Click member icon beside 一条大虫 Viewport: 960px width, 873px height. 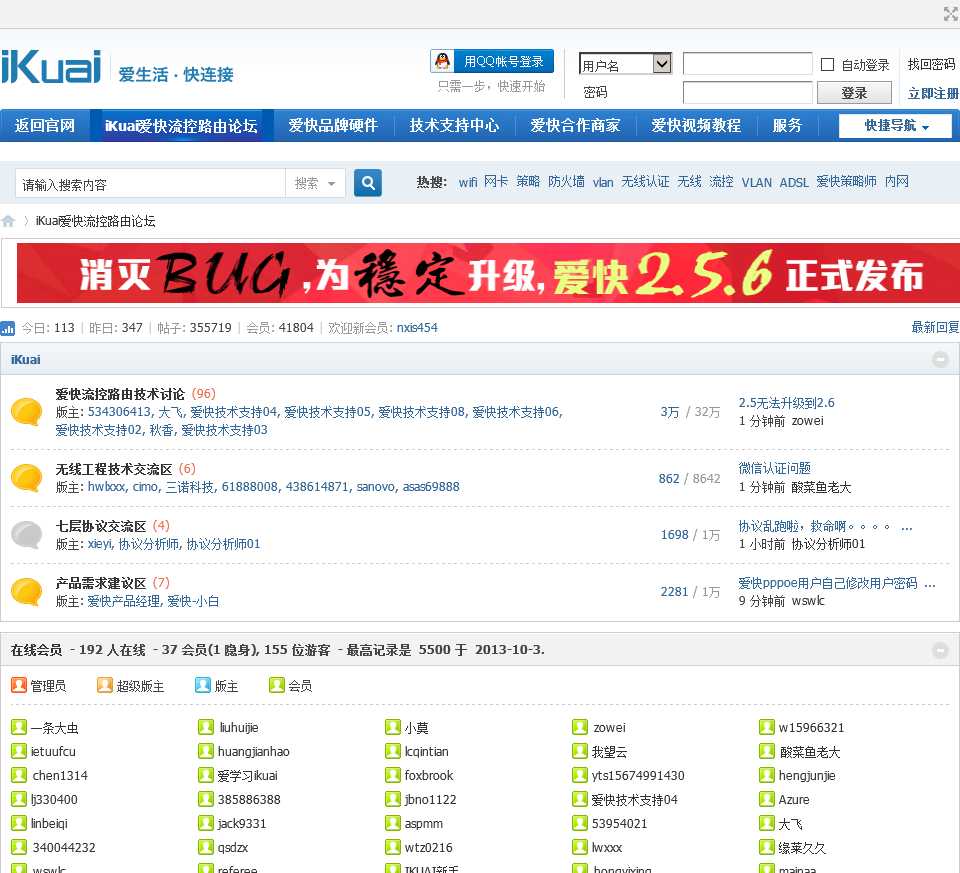pos(19,727)
